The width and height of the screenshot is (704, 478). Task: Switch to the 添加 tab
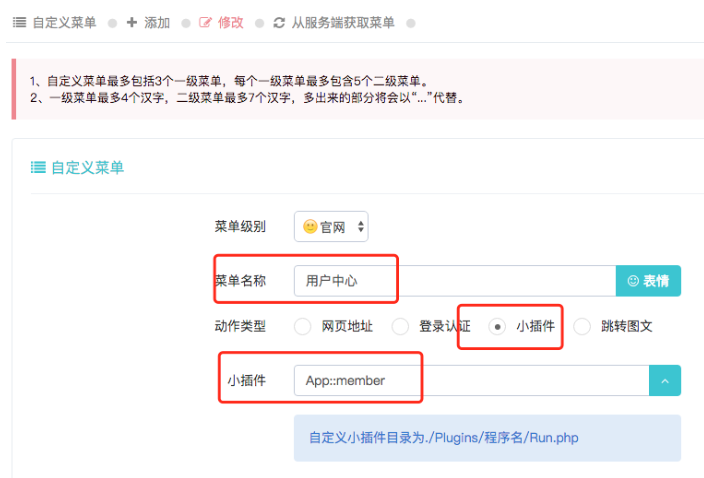point(148,22)
